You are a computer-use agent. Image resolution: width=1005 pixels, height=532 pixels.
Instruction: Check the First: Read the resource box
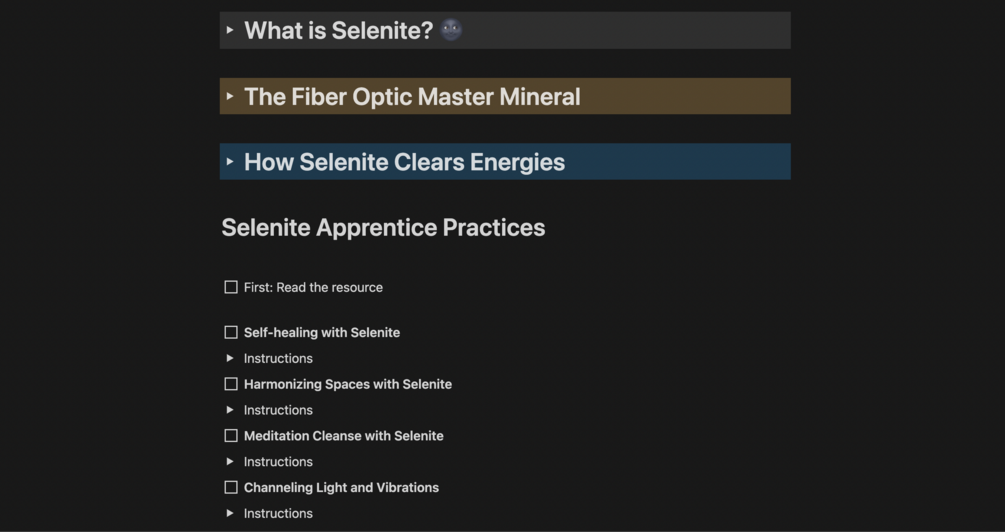(231, 287)
